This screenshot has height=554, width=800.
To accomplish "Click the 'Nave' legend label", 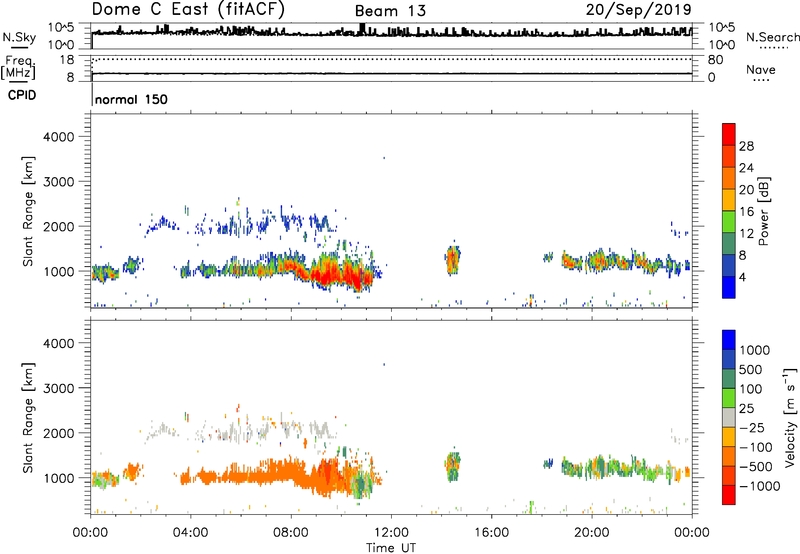I will [x=761, y=69].
